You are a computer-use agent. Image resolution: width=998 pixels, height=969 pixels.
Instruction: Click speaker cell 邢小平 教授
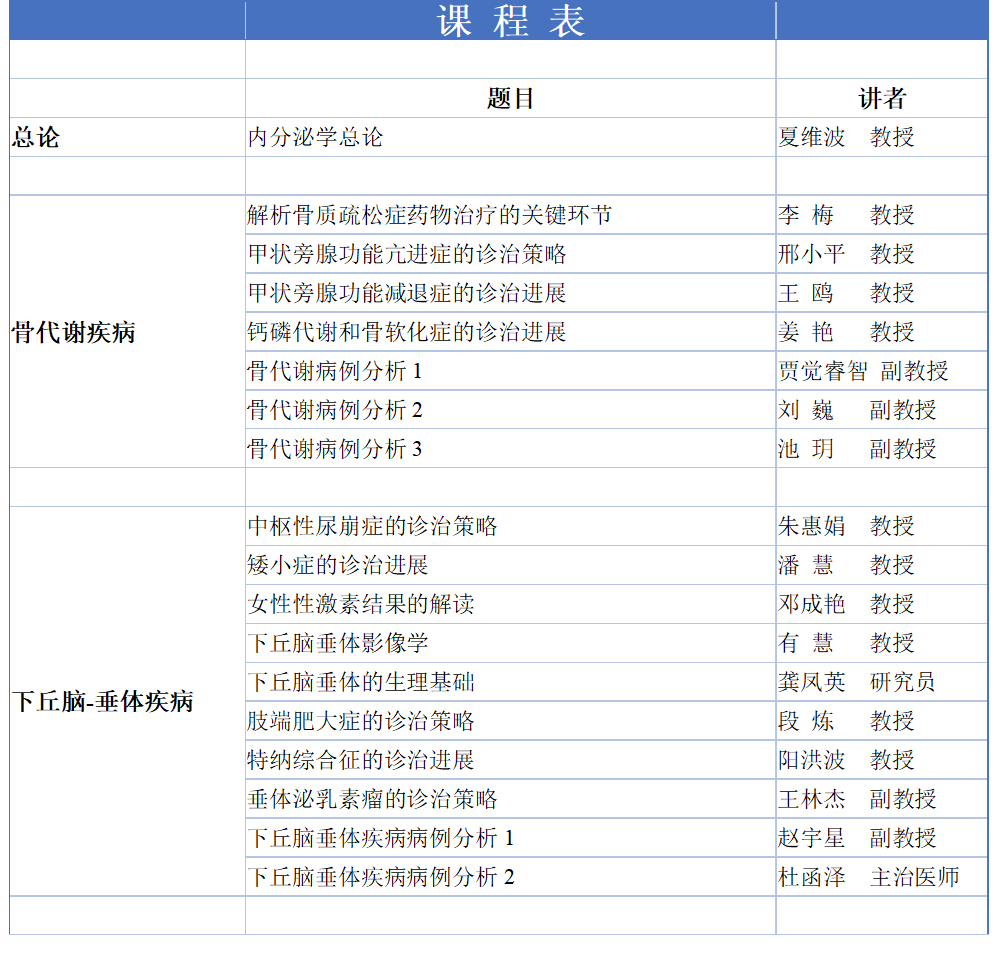882,254
